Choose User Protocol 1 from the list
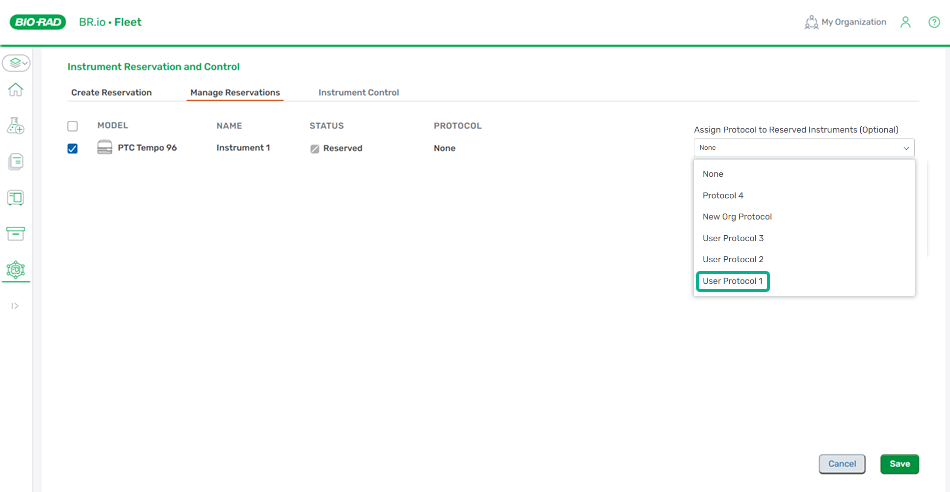This screenshot has height=492, width=950. tap(732, 282)
